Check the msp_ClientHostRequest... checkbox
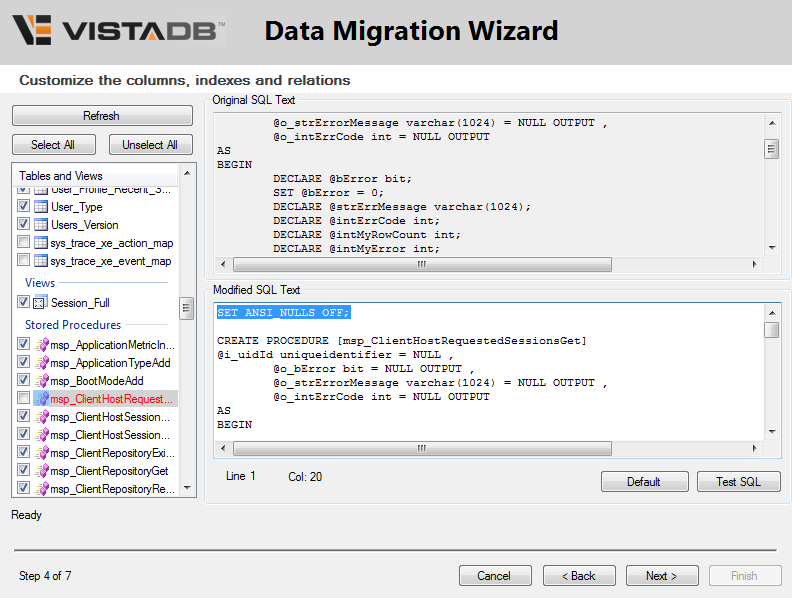Image resolution: width=792 pixels, height=598 pixels. (23, 397)
